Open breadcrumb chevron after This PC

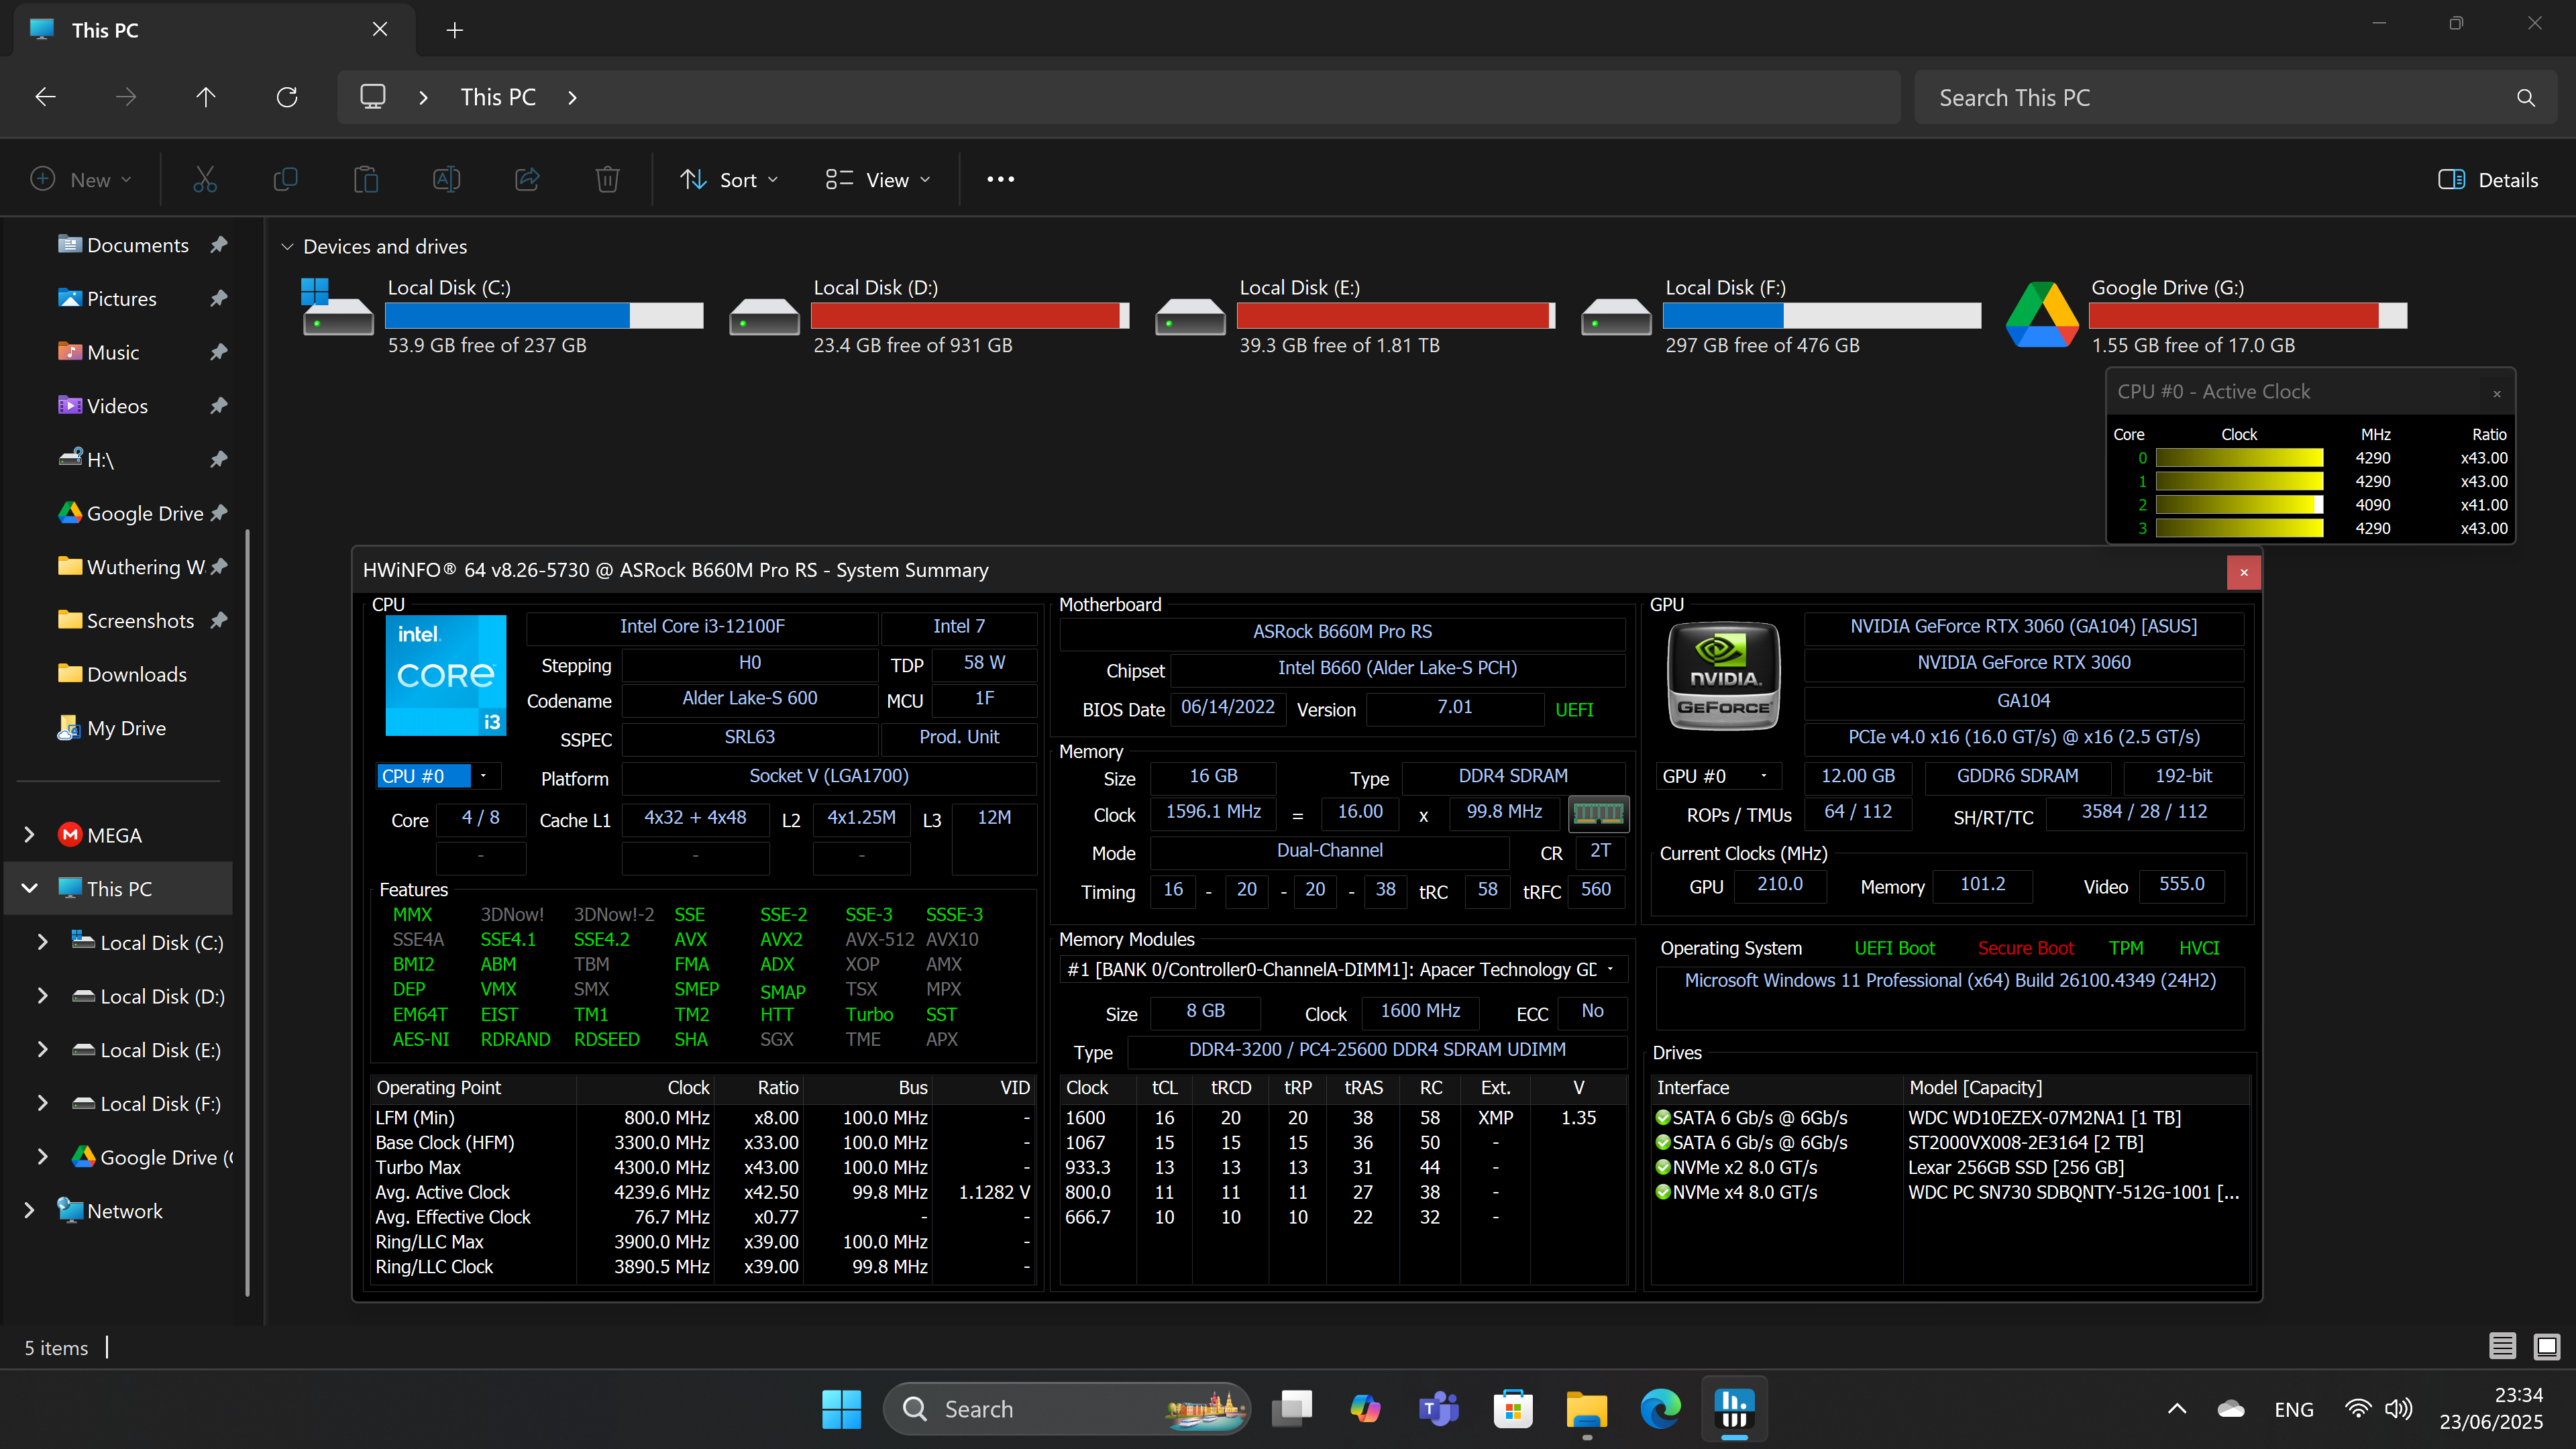click(x=572, y=97)
